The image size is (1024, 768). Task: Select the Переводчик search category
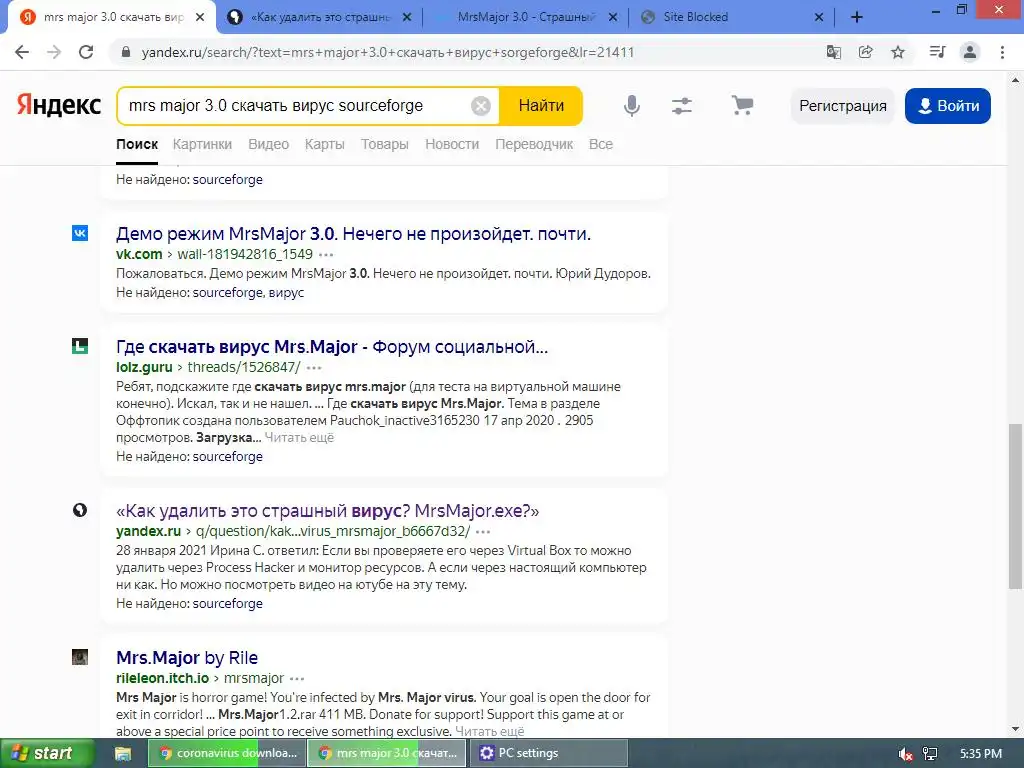534,144
